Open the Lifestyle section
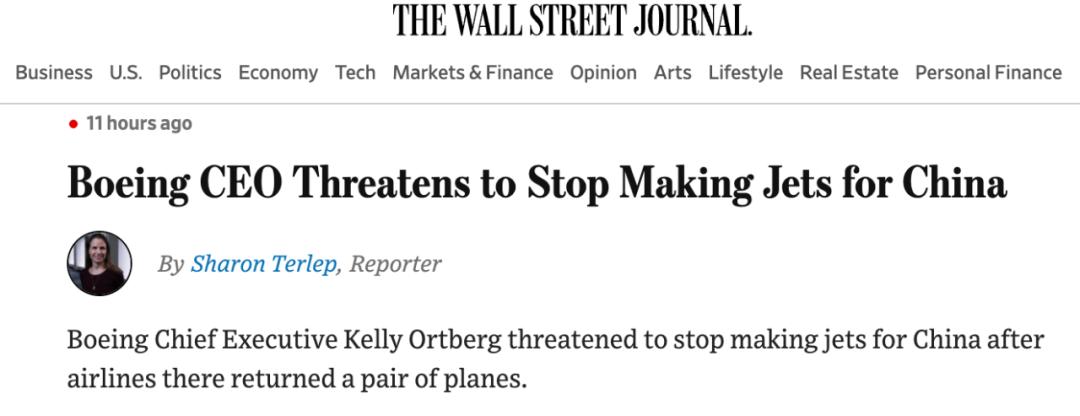Image resolution: width=1080 pixels, height=416 pixels. coord(745,72)
